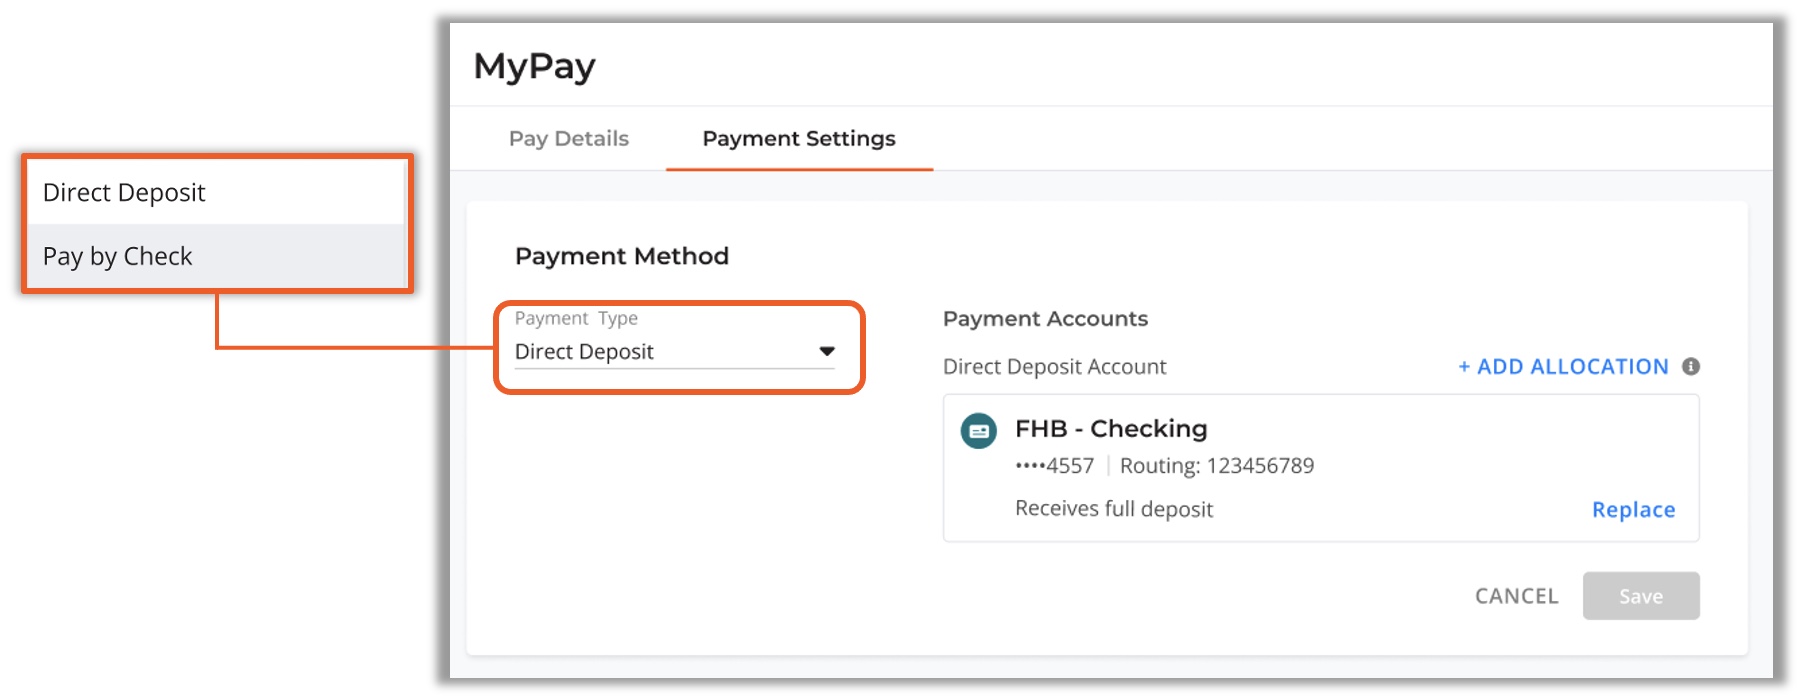Click the Receives full deposit text
Viewport: 1798px width, 700px height.
pos(1114,509)
